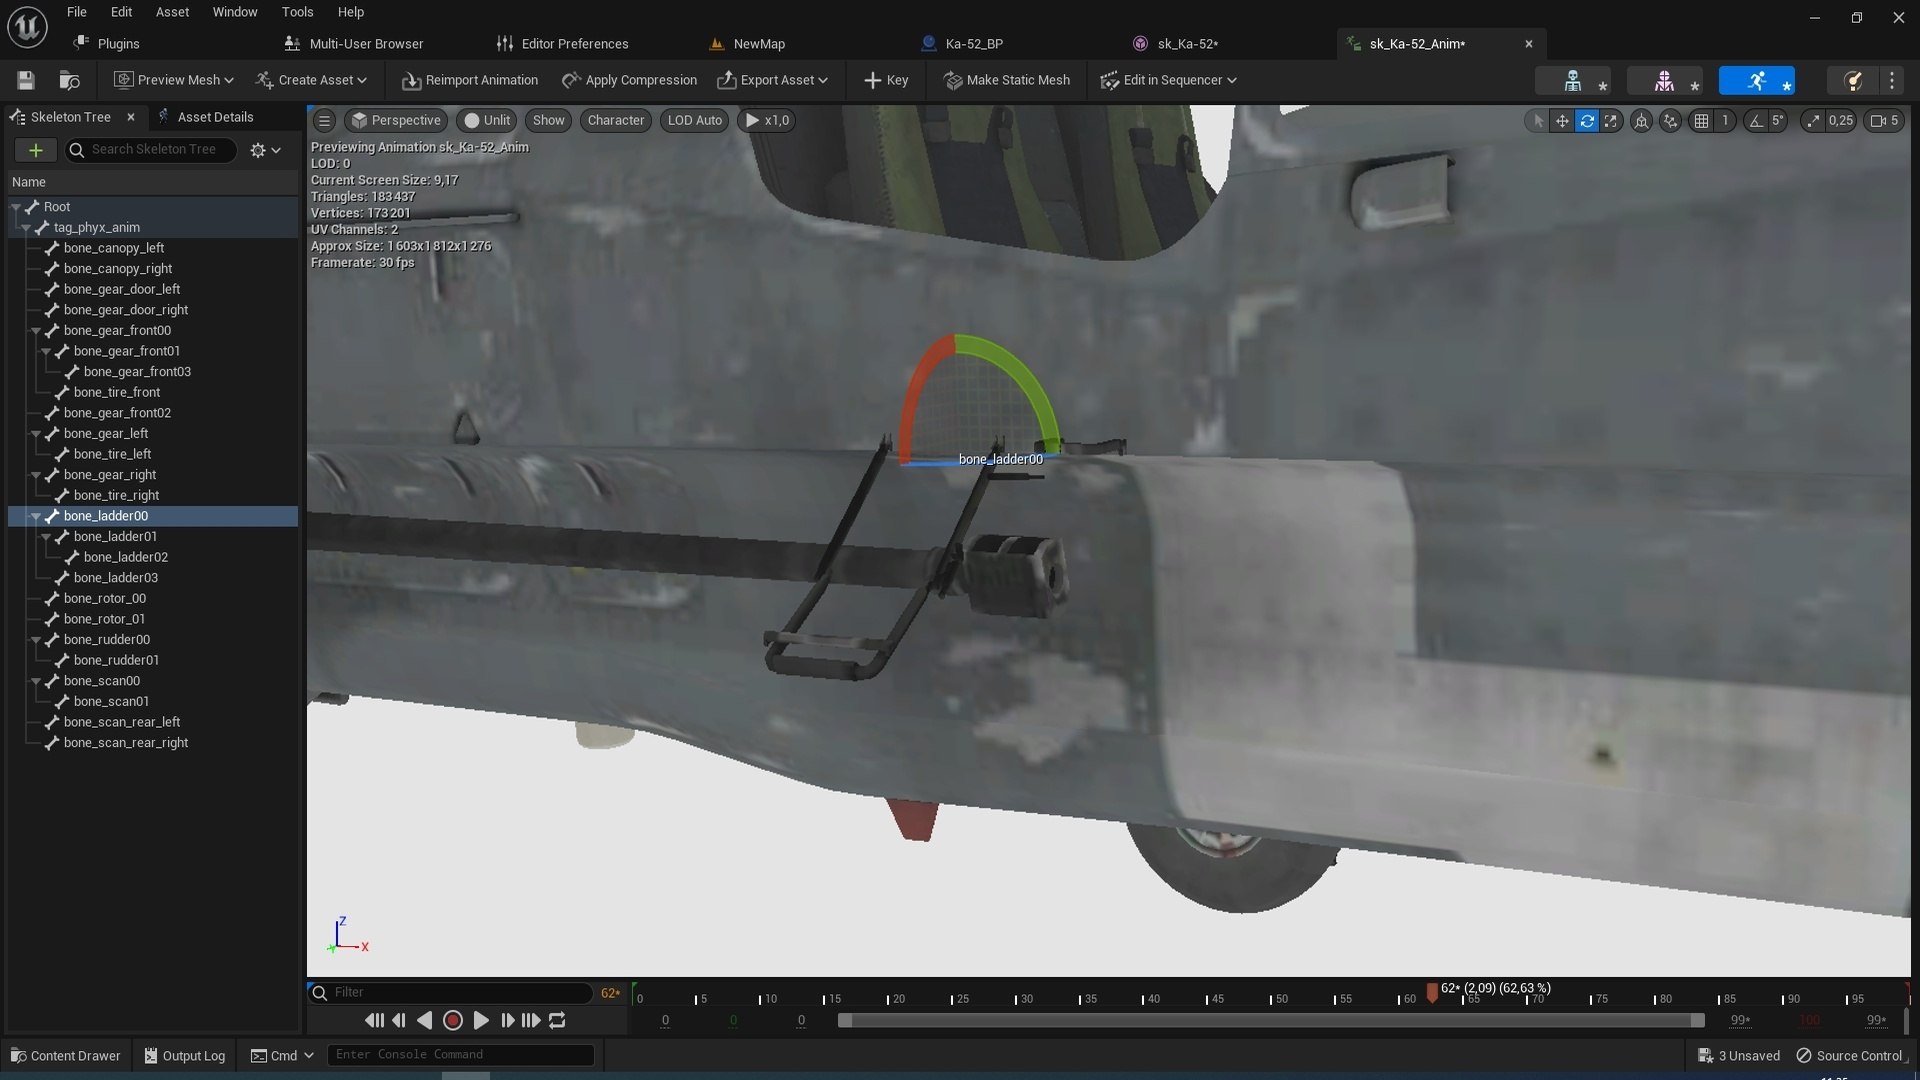1920x1080 pixels.
Task: Open the Skeleton editor mode
Action: [1573, 80]
